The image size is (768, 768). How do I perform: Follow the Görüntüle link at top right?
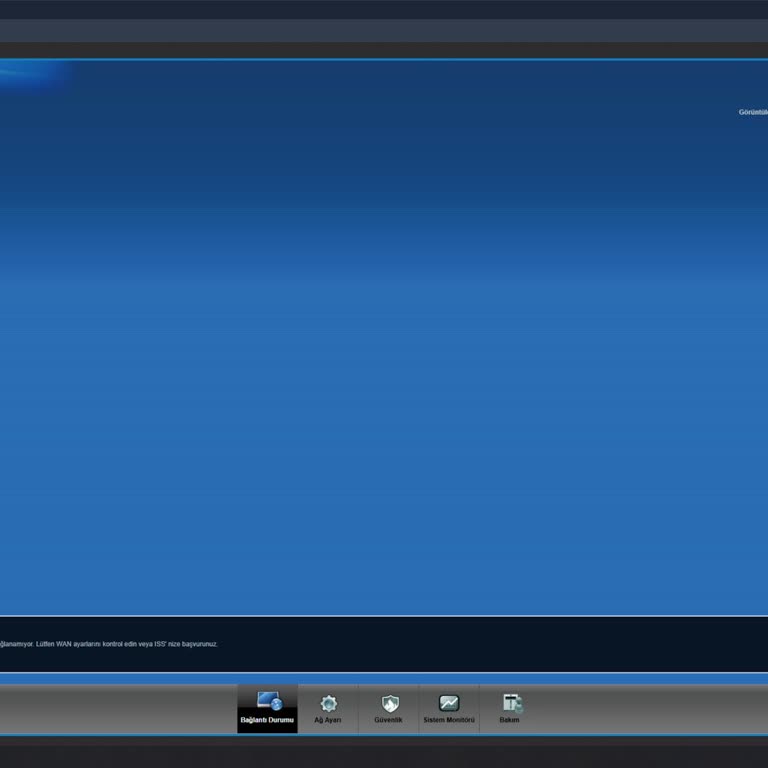coord(753,112)
